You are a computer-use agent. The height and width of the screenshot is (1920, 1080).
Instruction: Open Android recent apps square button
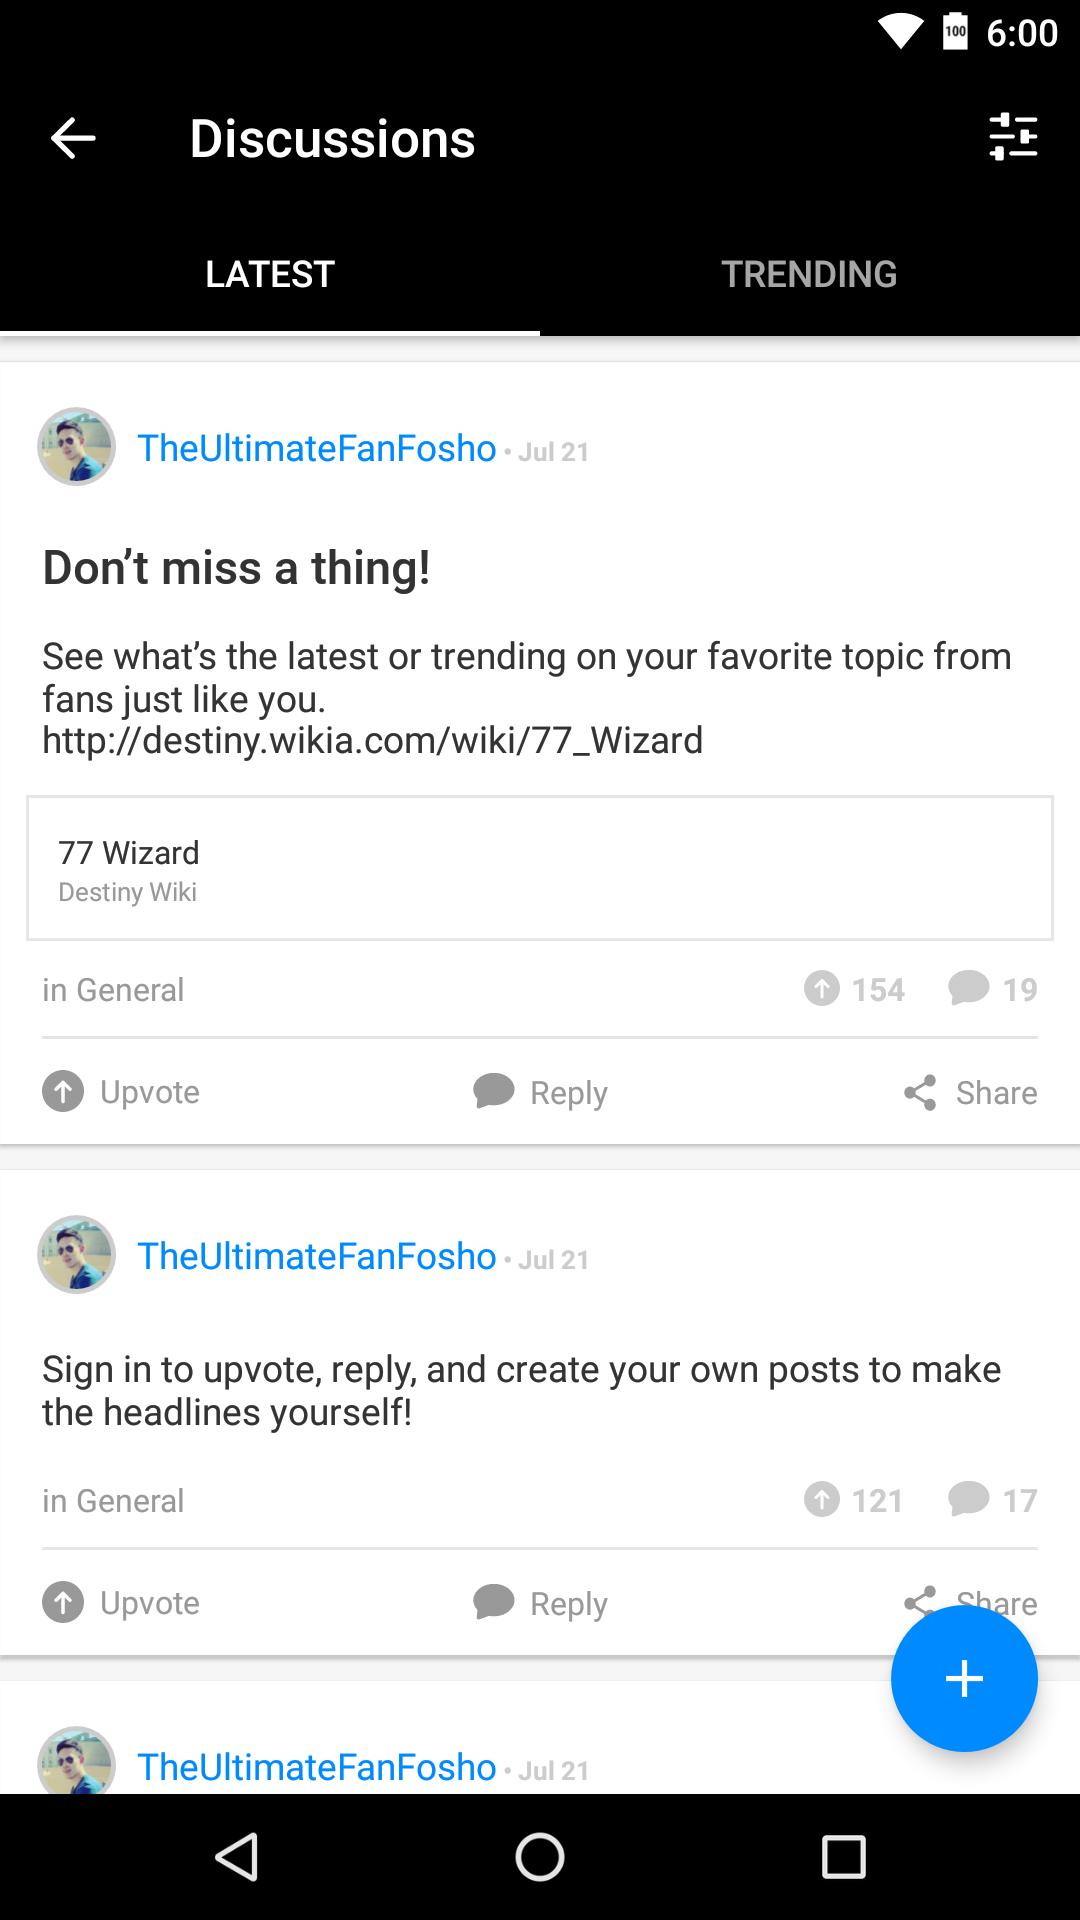[843, 1858]
